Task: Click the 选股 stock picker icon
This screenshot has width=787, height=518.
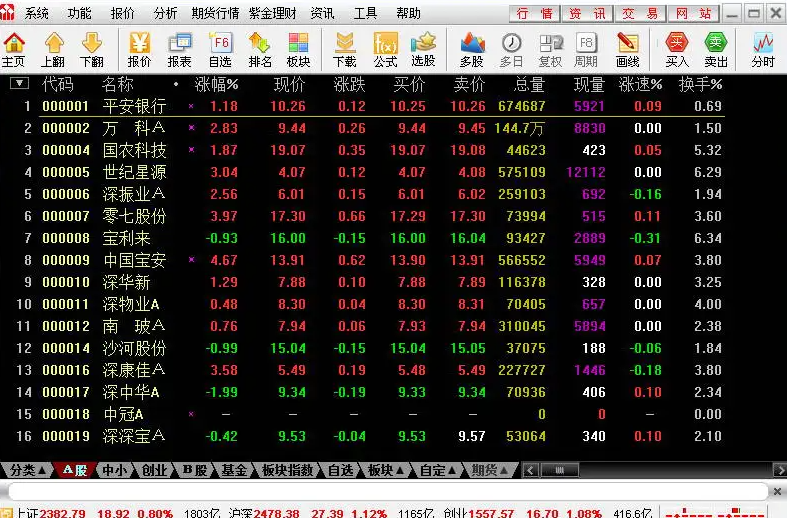Action: (424, 49)
